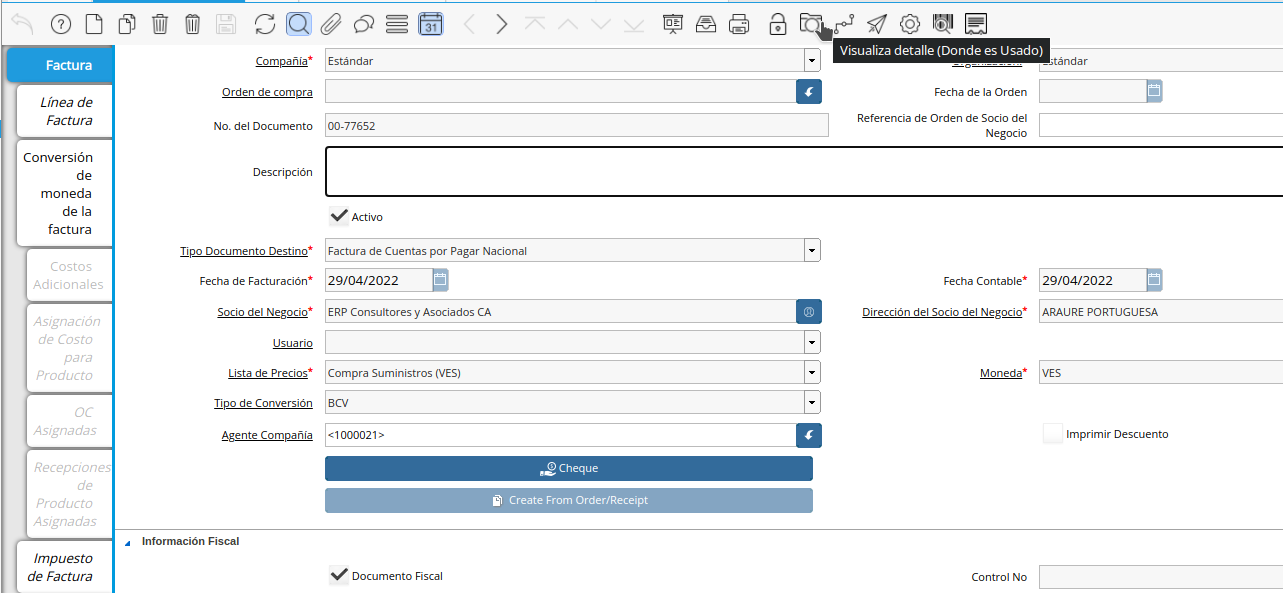This screenshot has width=1283, height=593.
Task: Select the OC Asignadas tab
Action: 69,421
